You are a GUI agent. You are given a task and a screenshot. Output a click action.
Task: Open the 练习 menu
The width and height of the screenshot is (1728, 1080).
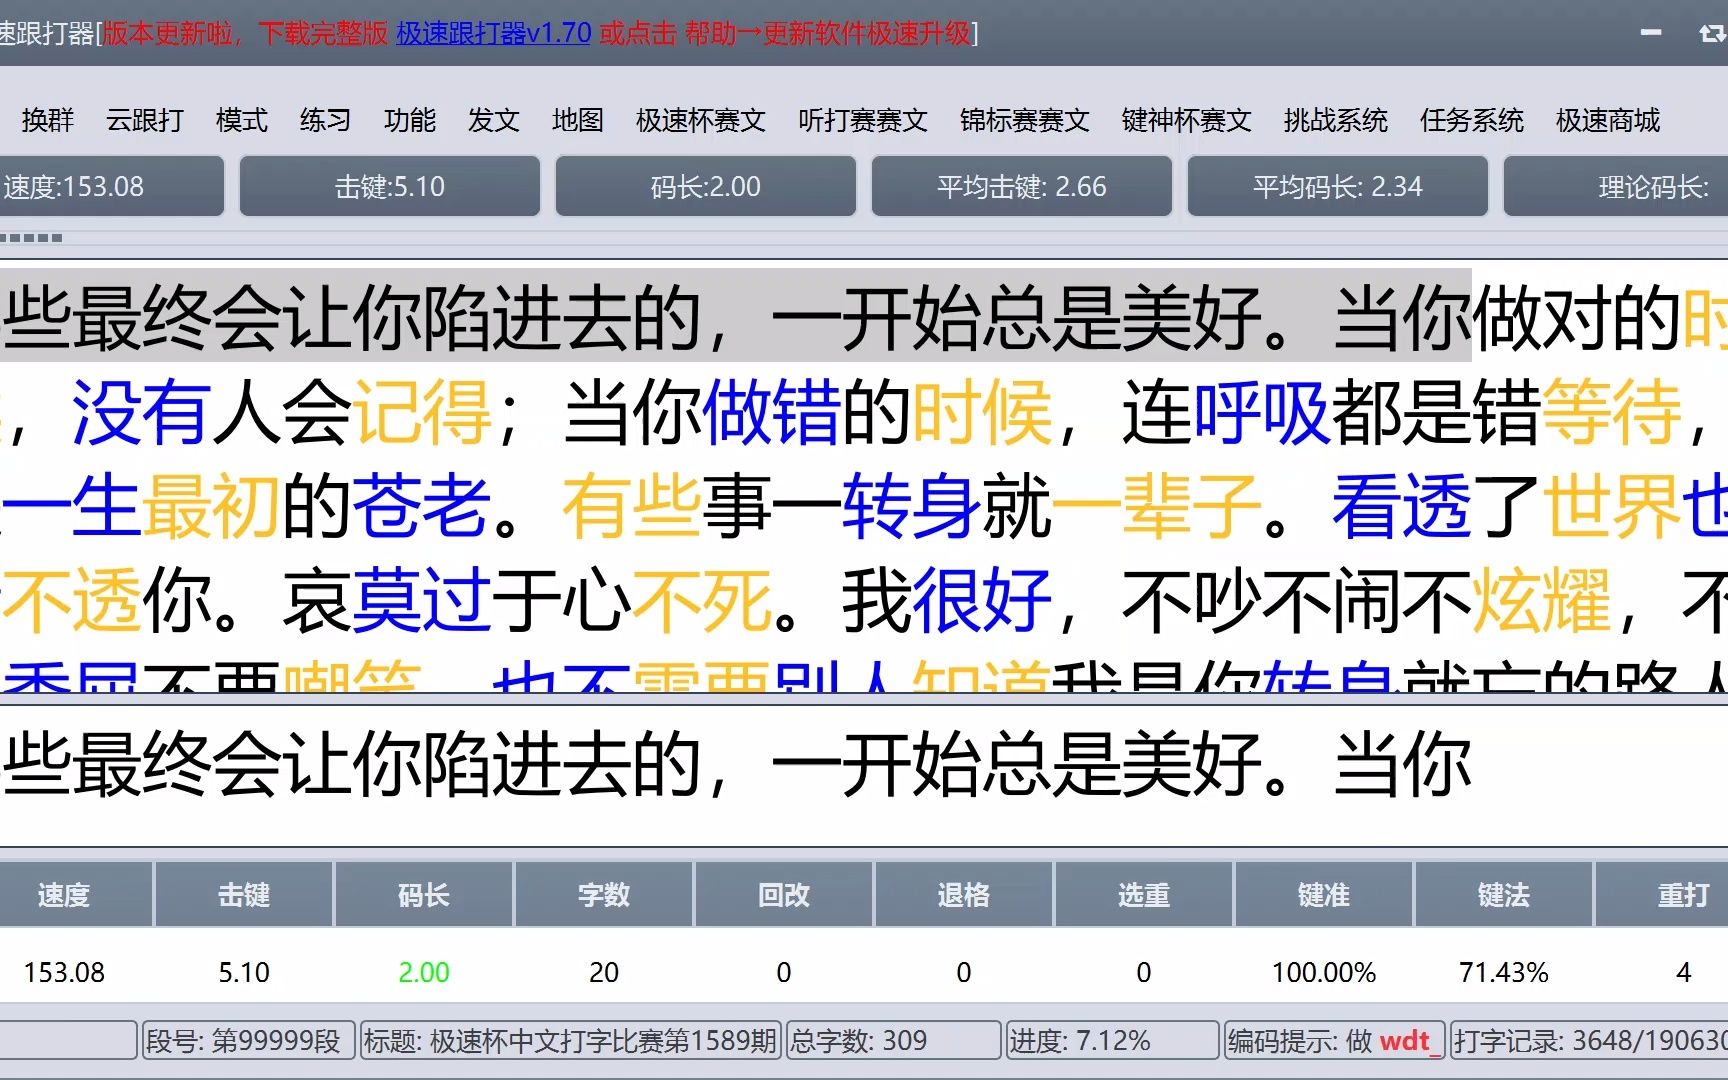[326, 120]
